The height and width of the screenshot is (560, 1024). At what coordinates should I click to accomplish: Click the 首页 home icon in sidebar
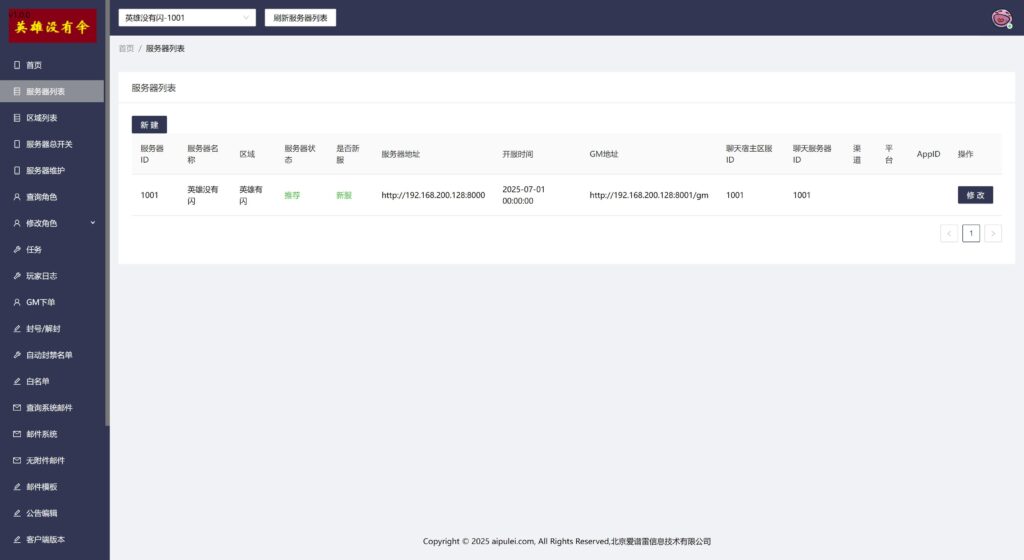16,65
